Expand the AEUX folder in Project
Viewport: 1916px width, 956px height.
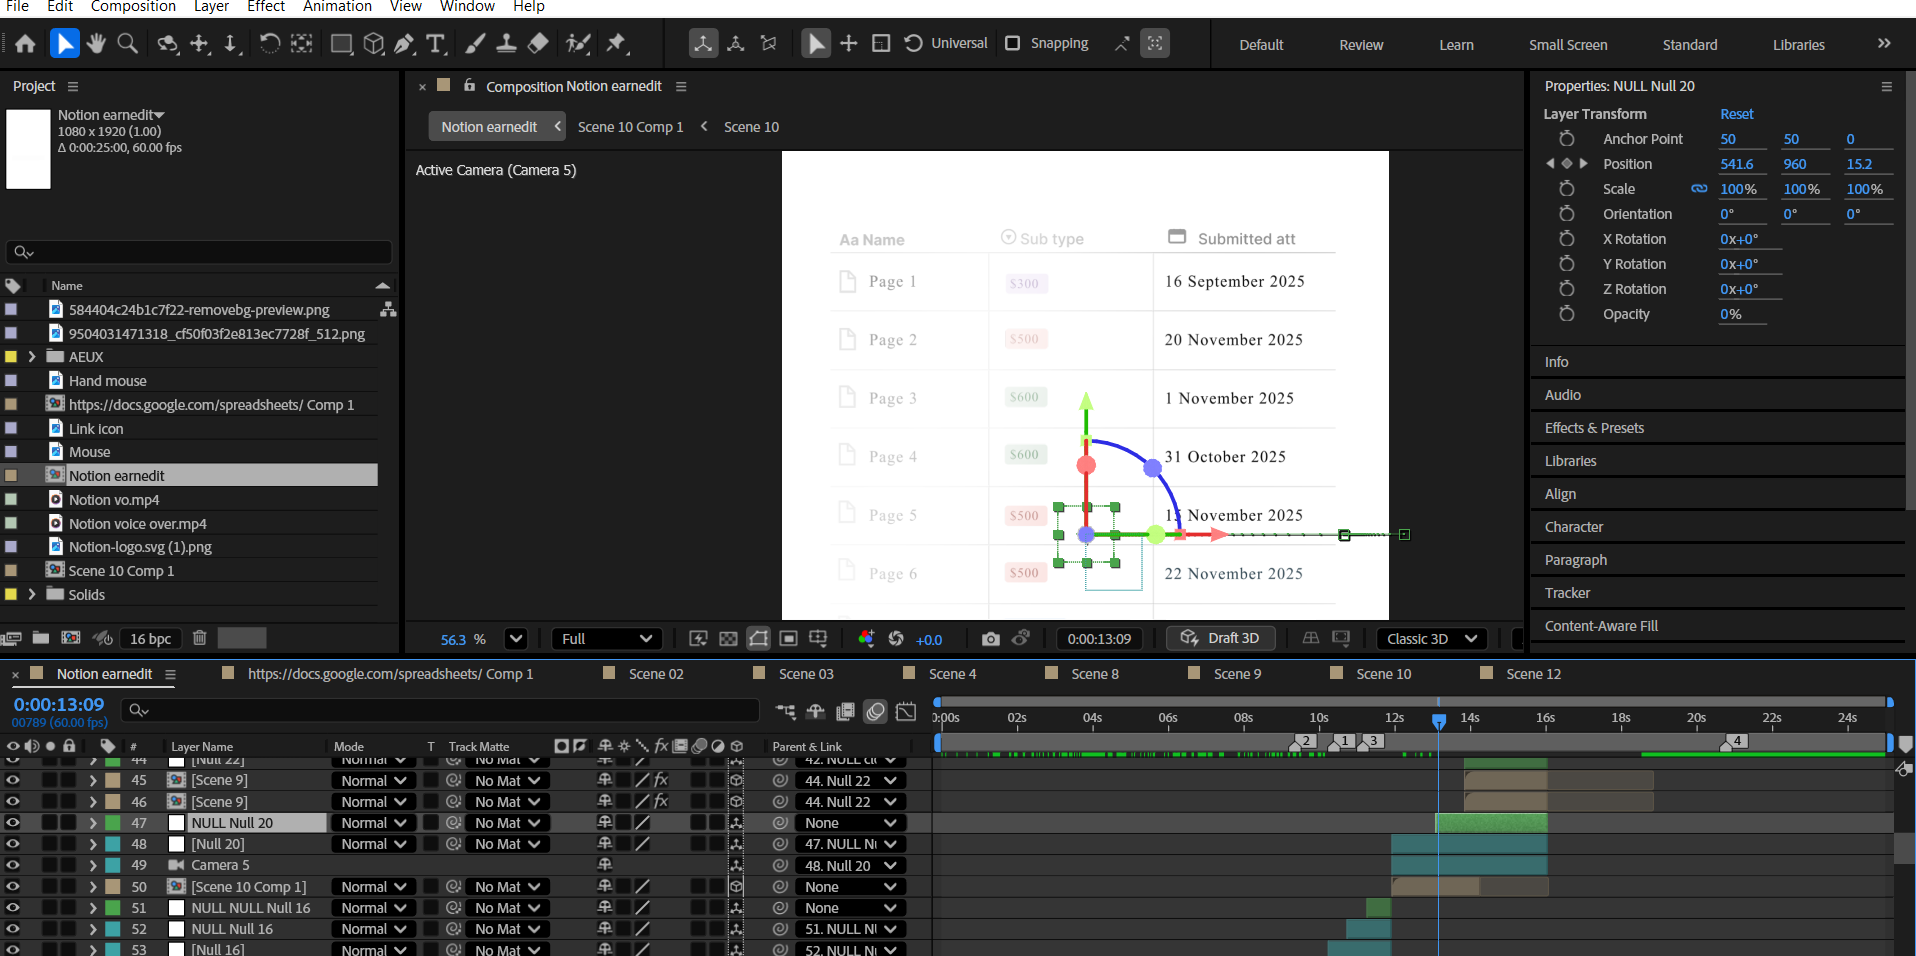coord(32,357)
